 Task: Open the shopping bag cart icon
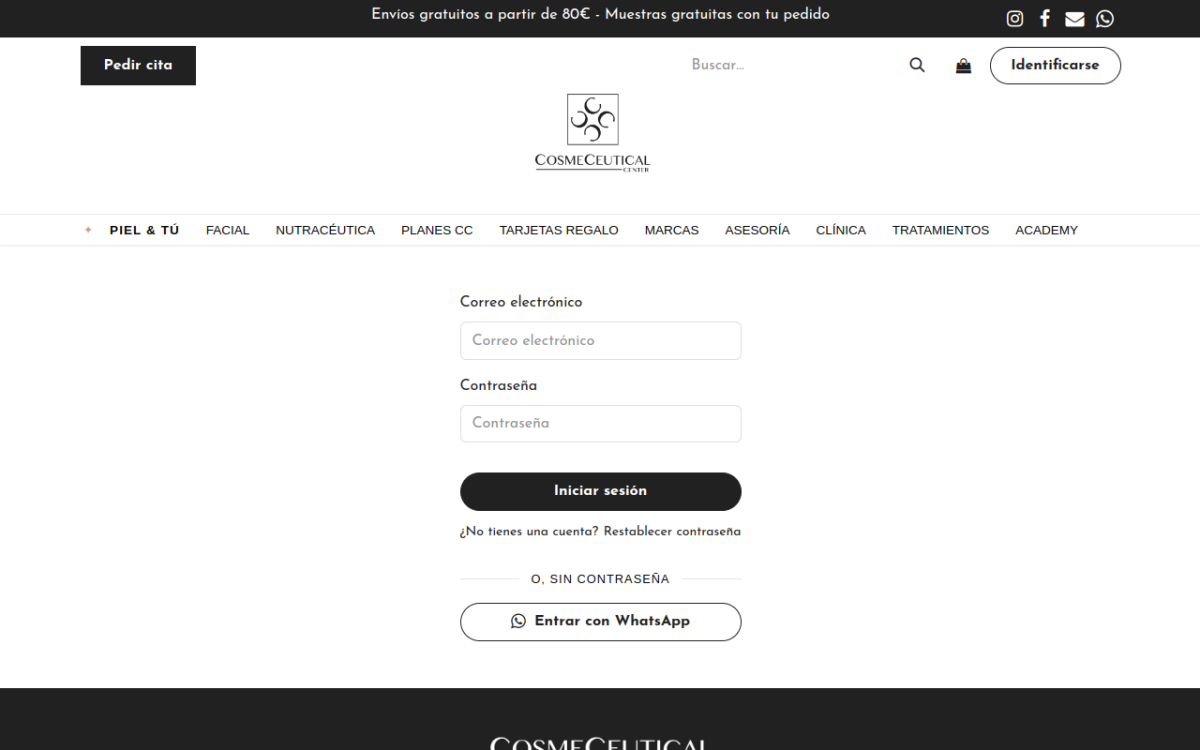pyautogui.click(x=963, y=65)
